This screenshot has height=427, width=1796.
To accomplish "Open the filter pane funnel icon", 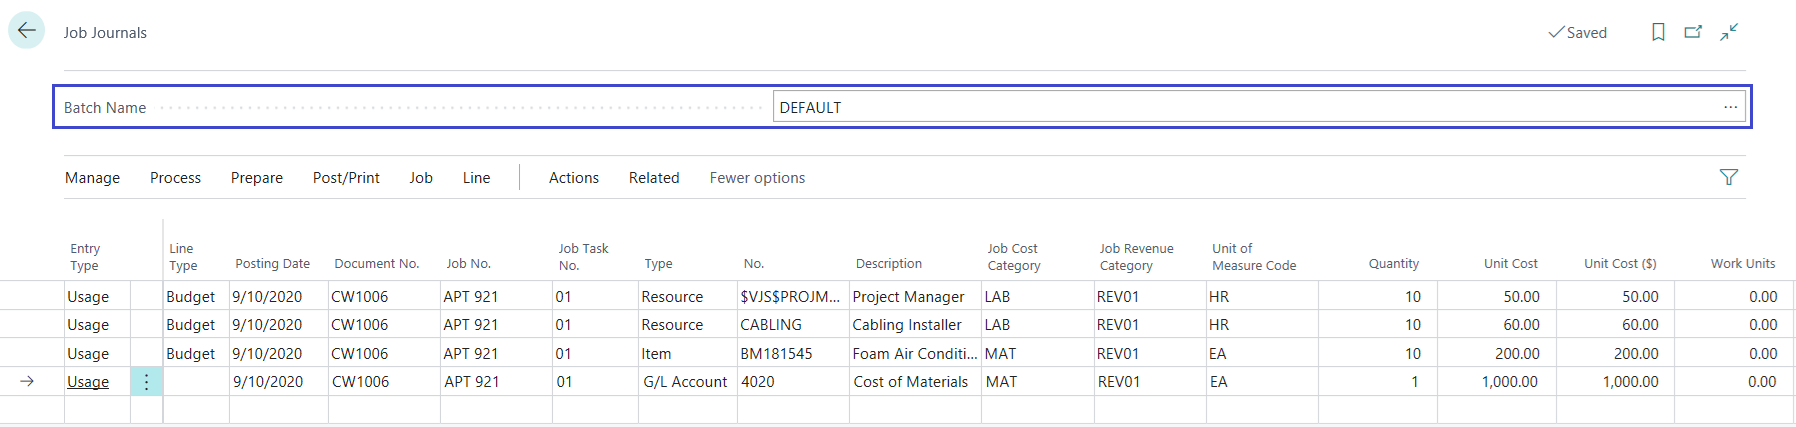I will tap(1728, 177).
